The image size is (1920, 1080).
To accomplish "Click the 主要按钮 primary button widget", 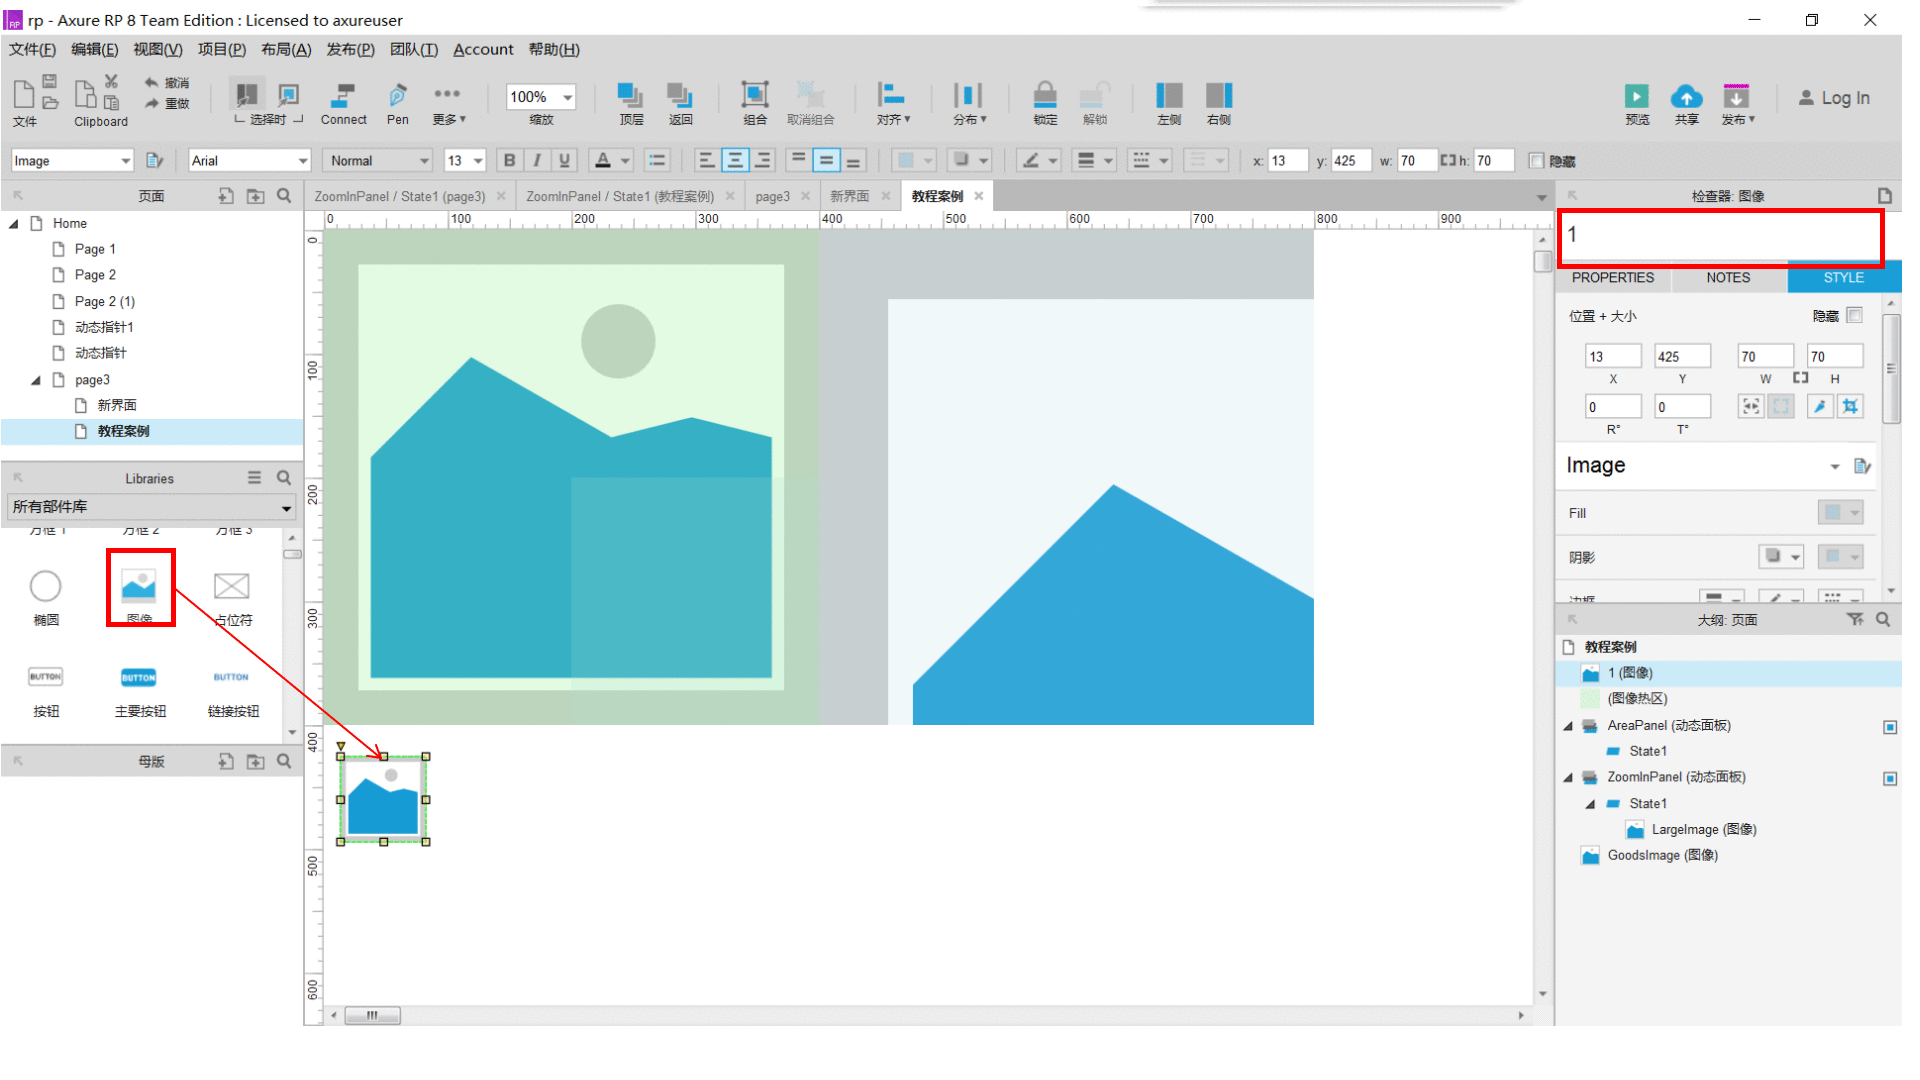I will pos(139,677).
